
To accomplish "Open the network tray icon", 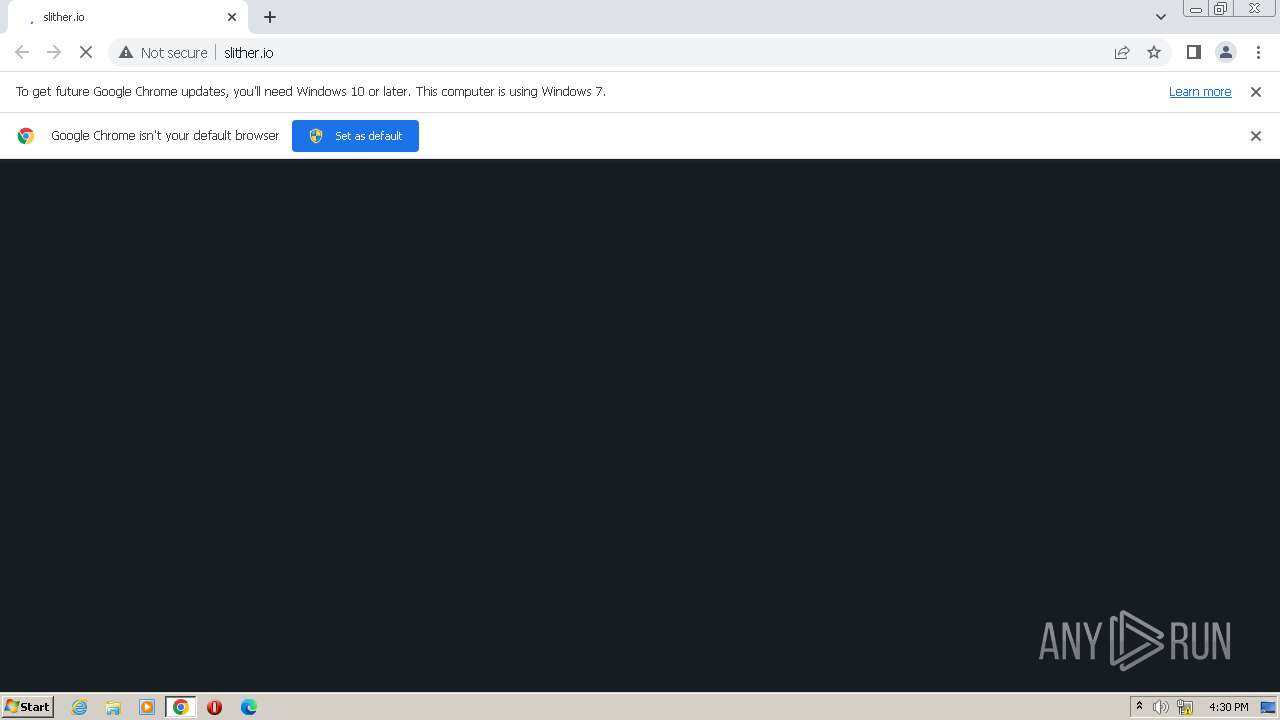I will 1185,707.
